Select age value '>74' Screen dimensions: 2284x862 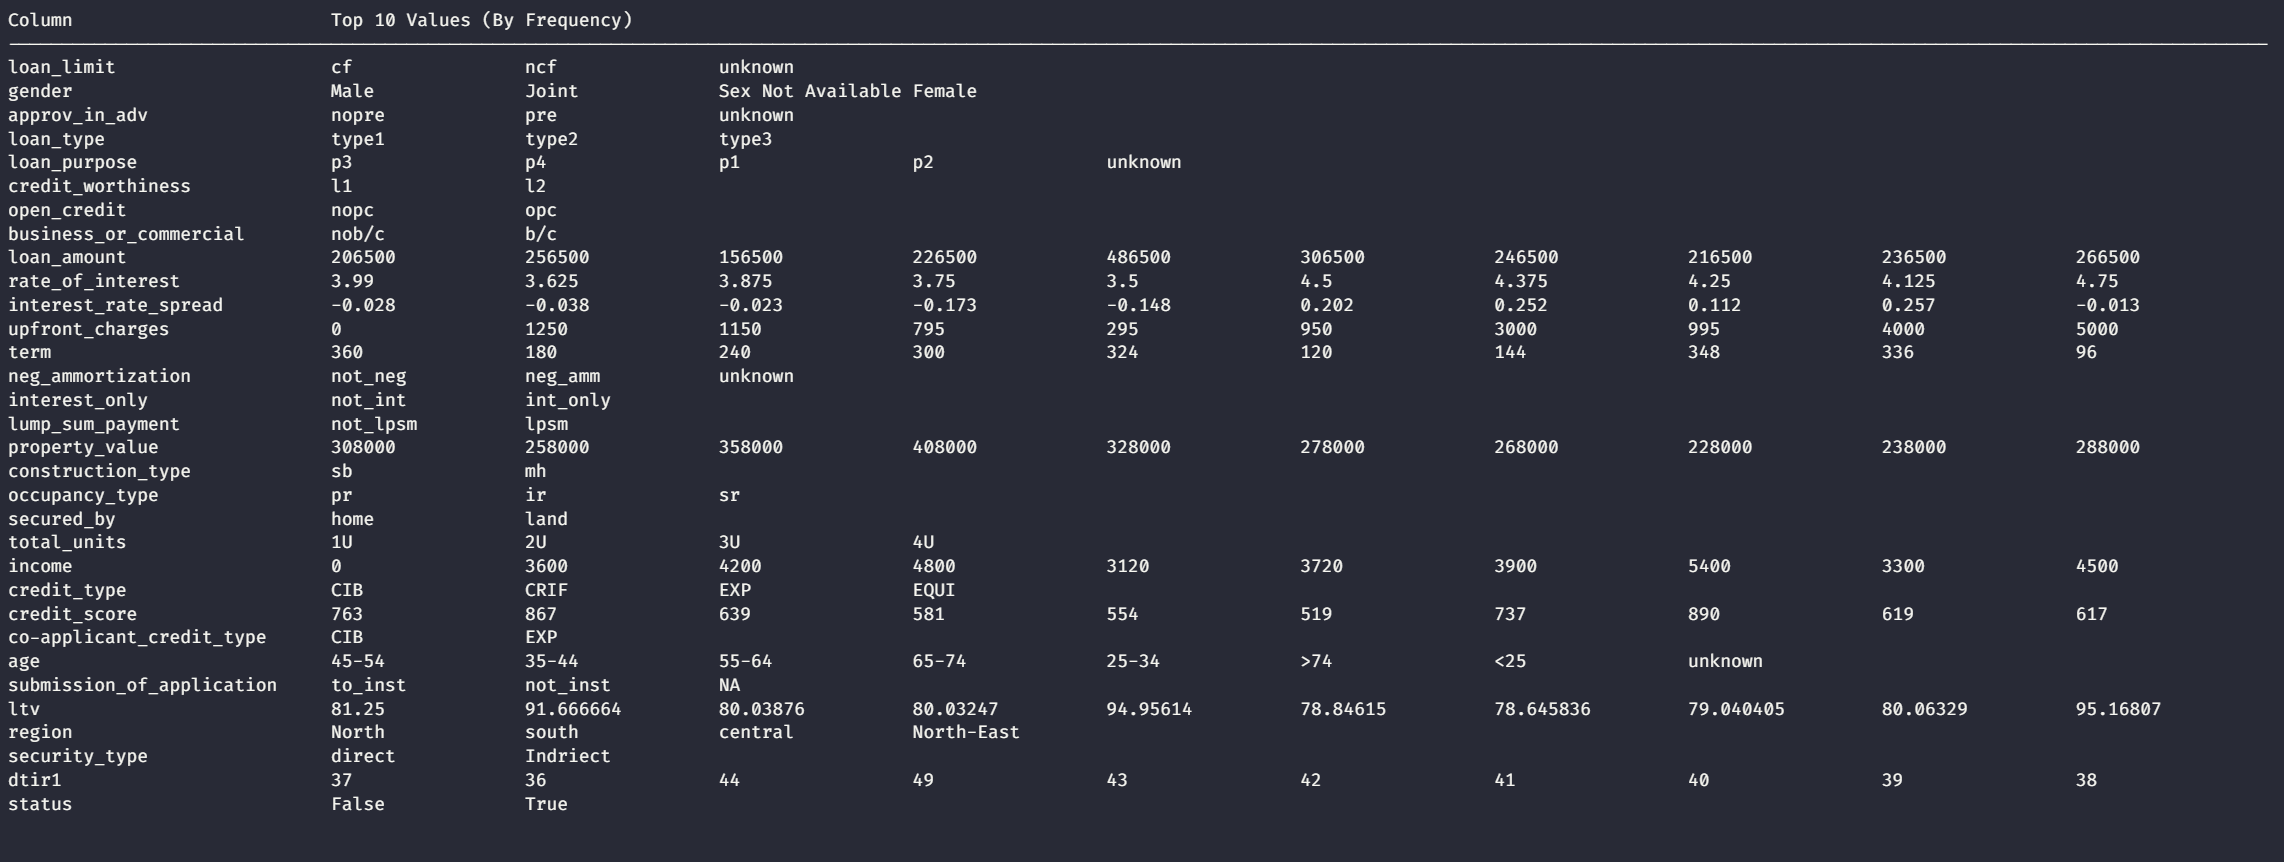pos(1316,661)
